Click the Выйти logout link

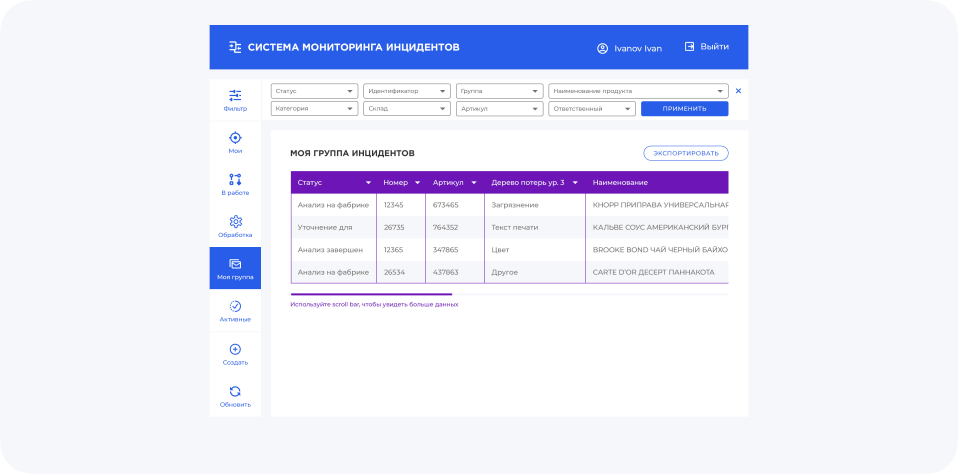tap(706, 47)
